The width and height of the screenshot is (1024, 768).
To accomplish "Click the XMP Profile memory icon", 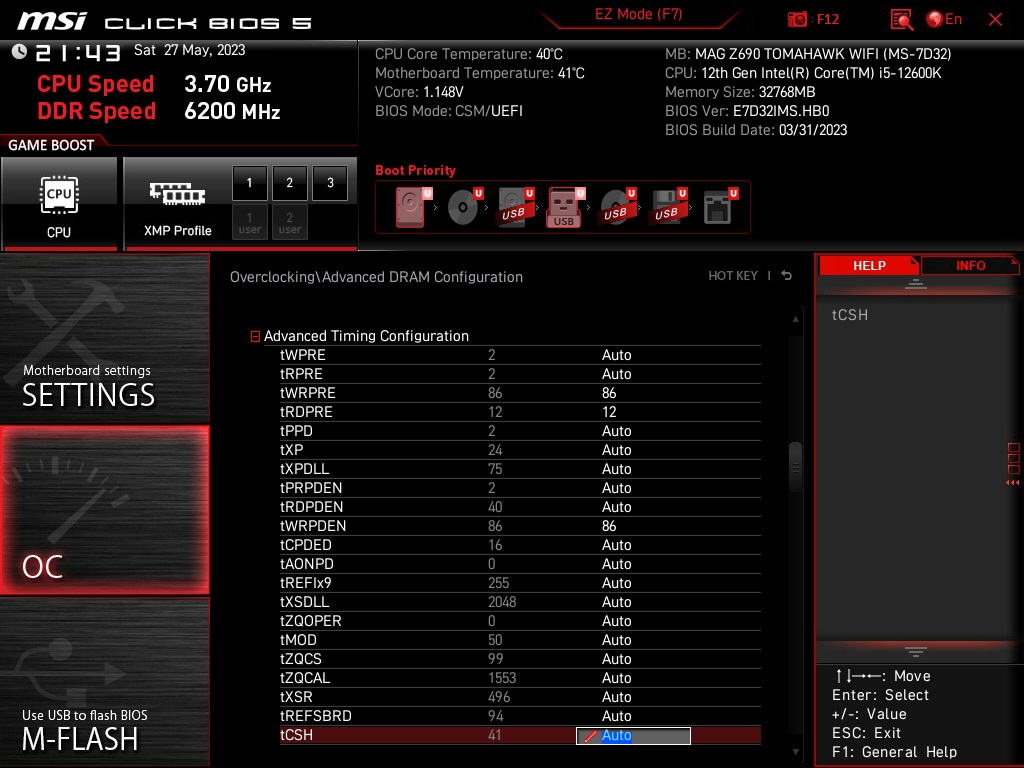I will 177,194.
